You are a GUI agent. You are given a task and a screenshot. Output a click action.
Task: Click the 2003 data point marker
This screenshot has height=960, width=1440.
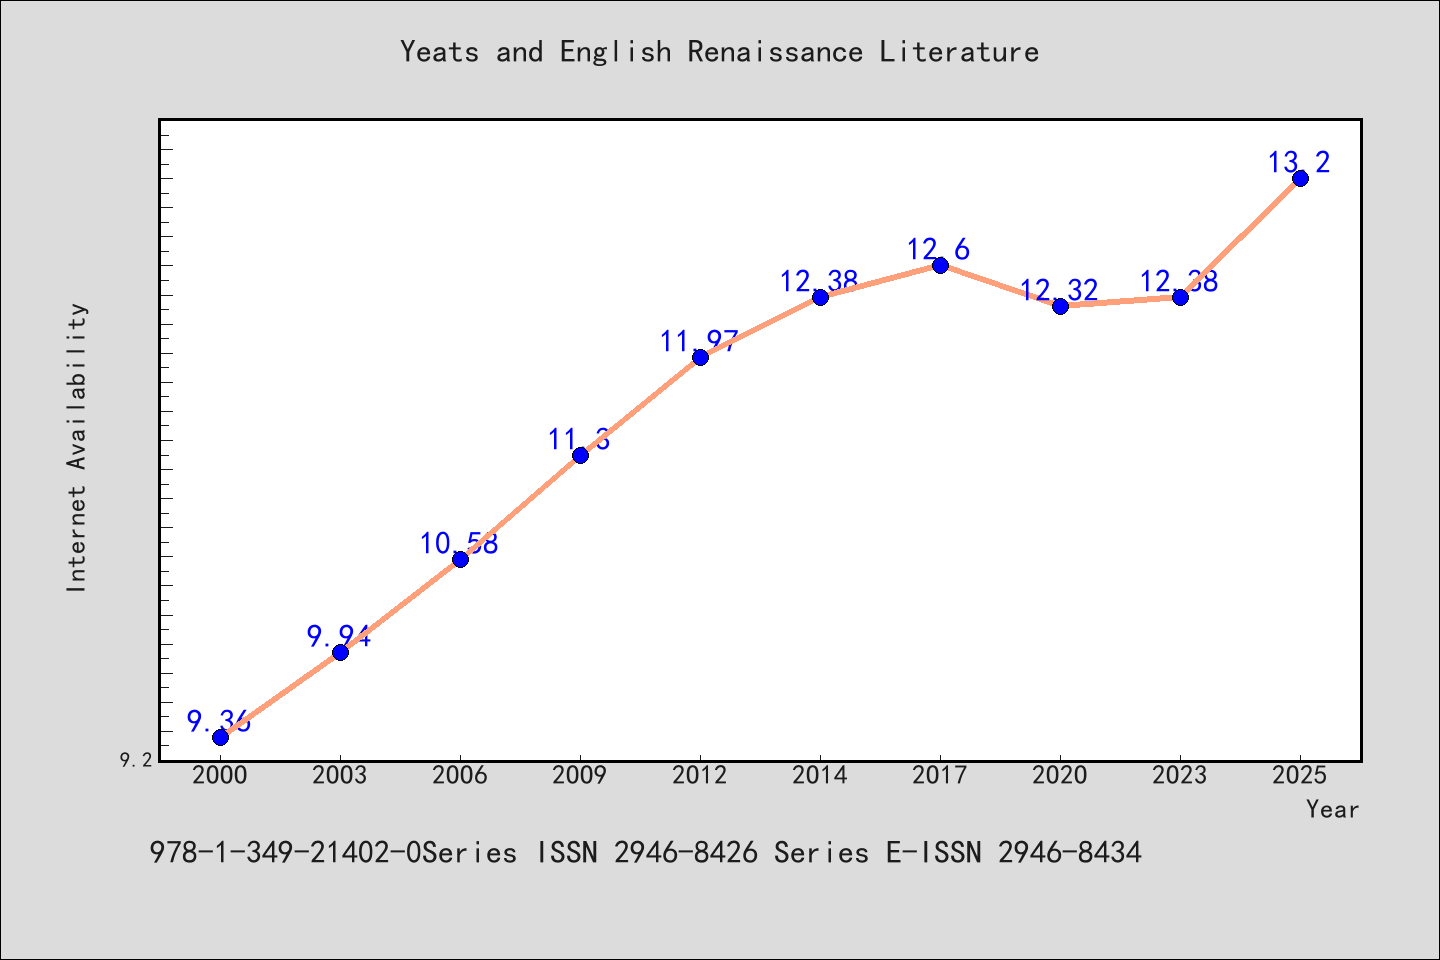(x=340, y=652)
